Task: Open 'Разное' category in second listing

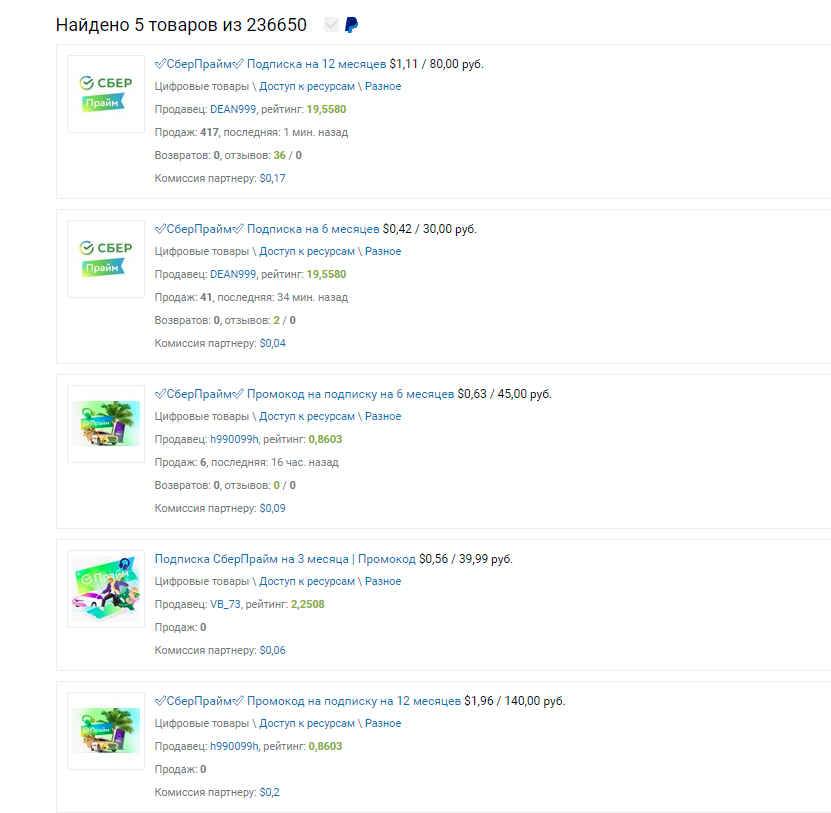Action: tap(383, 251)
